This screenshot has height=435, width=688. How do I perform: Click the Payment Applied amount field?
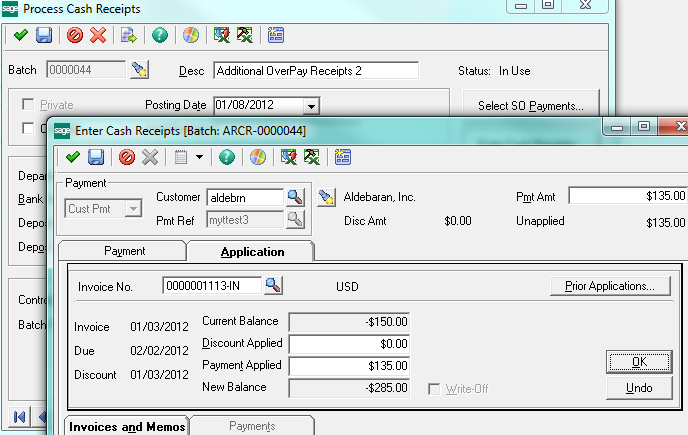[348, 365]
